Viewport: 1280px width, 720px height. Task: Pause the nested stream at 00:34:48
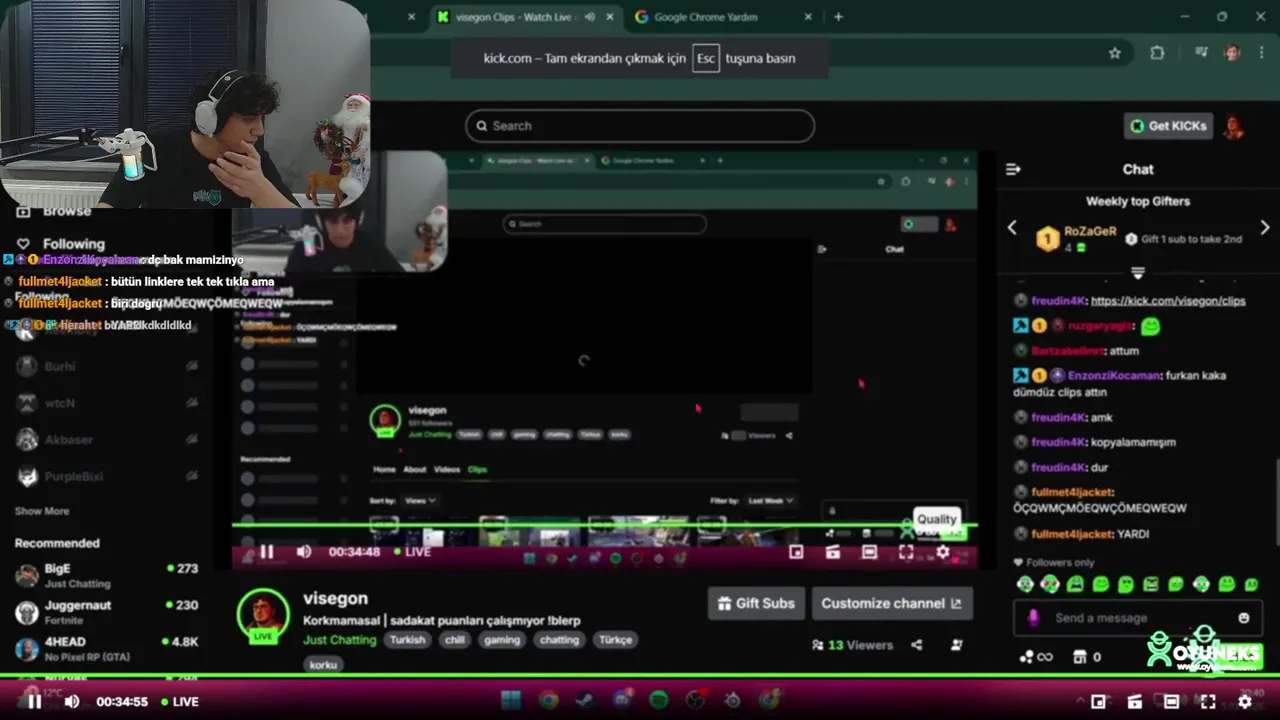tap(267, 552)
